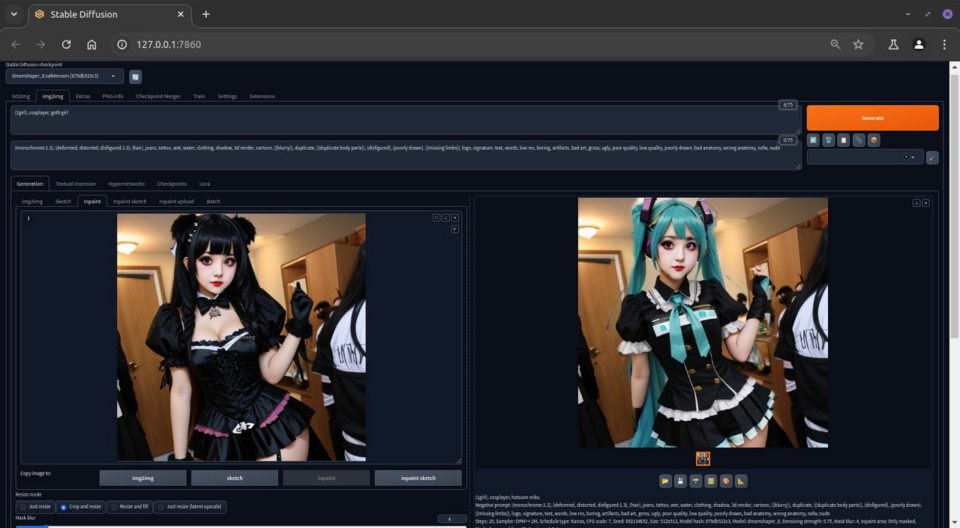Choose the Resize and fill mode
960x528 pixels.
pos(129,507)
